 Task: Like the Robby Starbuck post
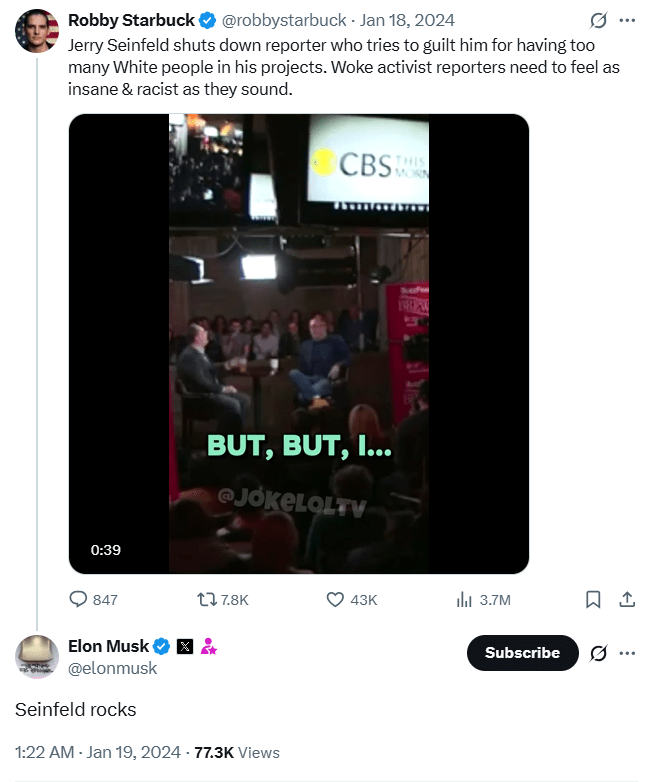tap(336, 599)
